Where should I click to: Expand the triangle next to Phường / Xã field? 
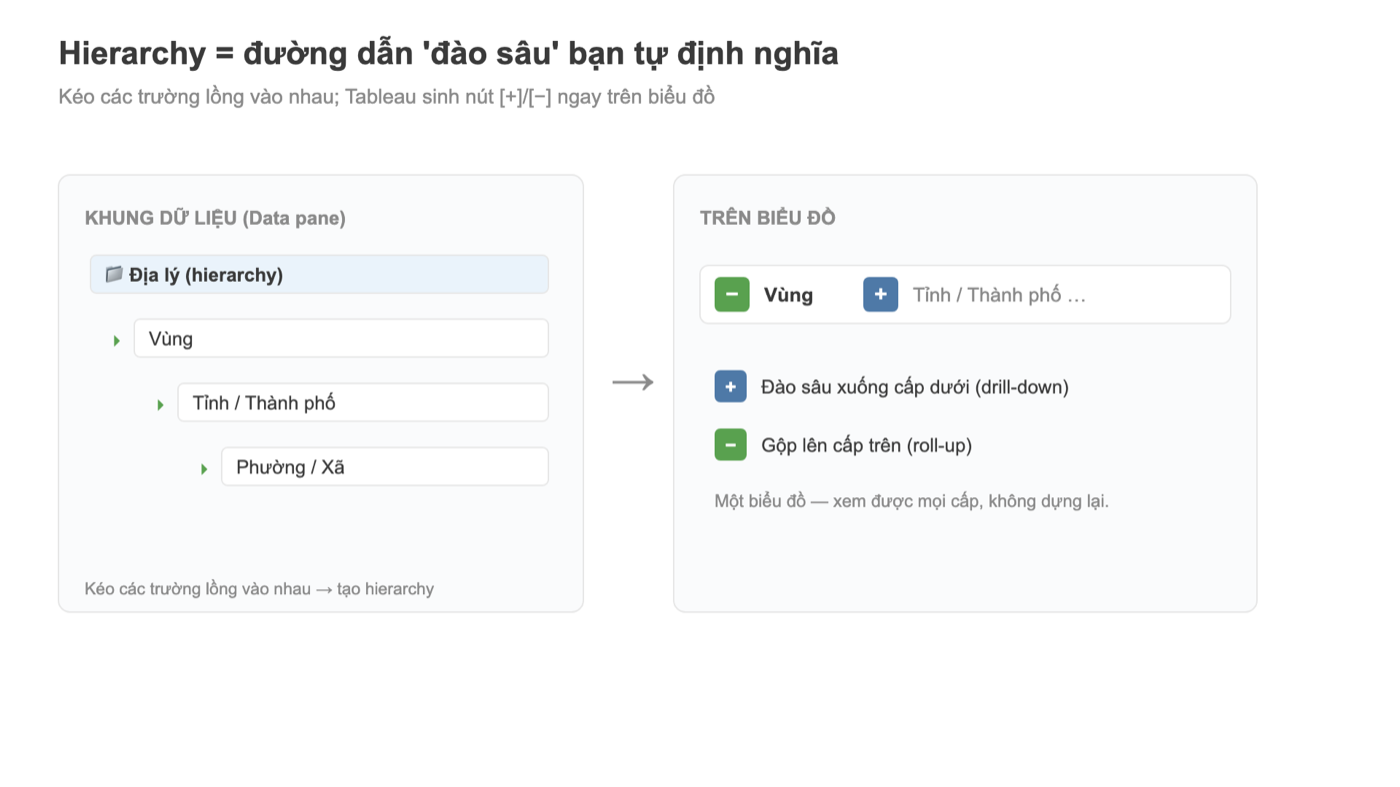tap(204, 469)
